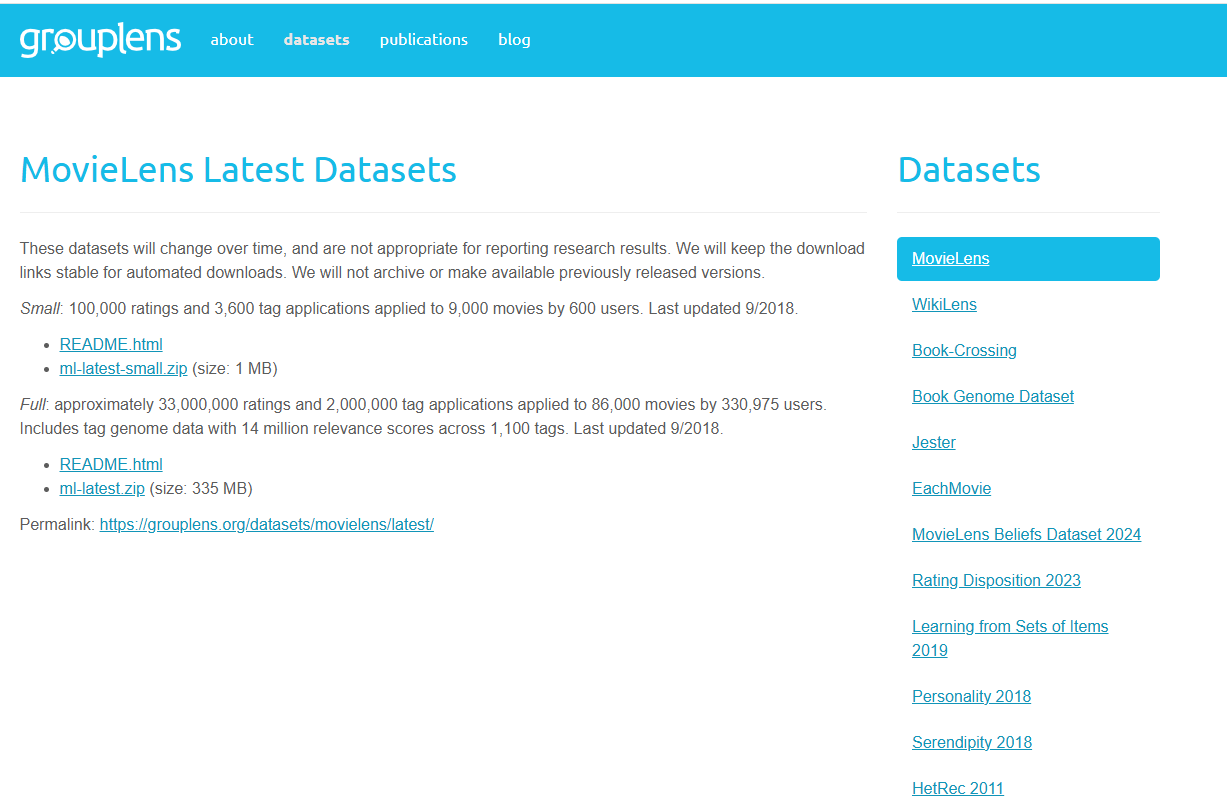Click the MovieLens Latest Datasets heading
Image resolution: width=1227 pixels, height=810 pixels.
238,170
